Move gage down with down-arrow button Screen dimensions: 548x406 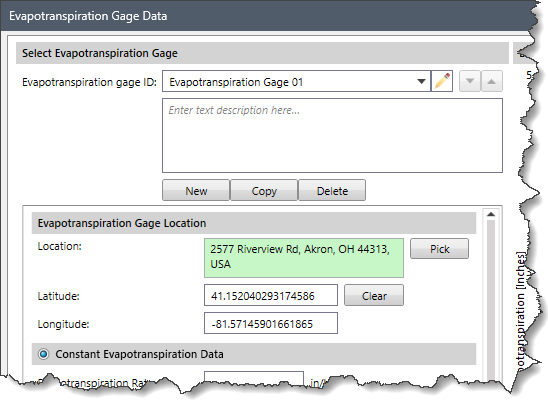pyautogui.click(x=470, y=81)
